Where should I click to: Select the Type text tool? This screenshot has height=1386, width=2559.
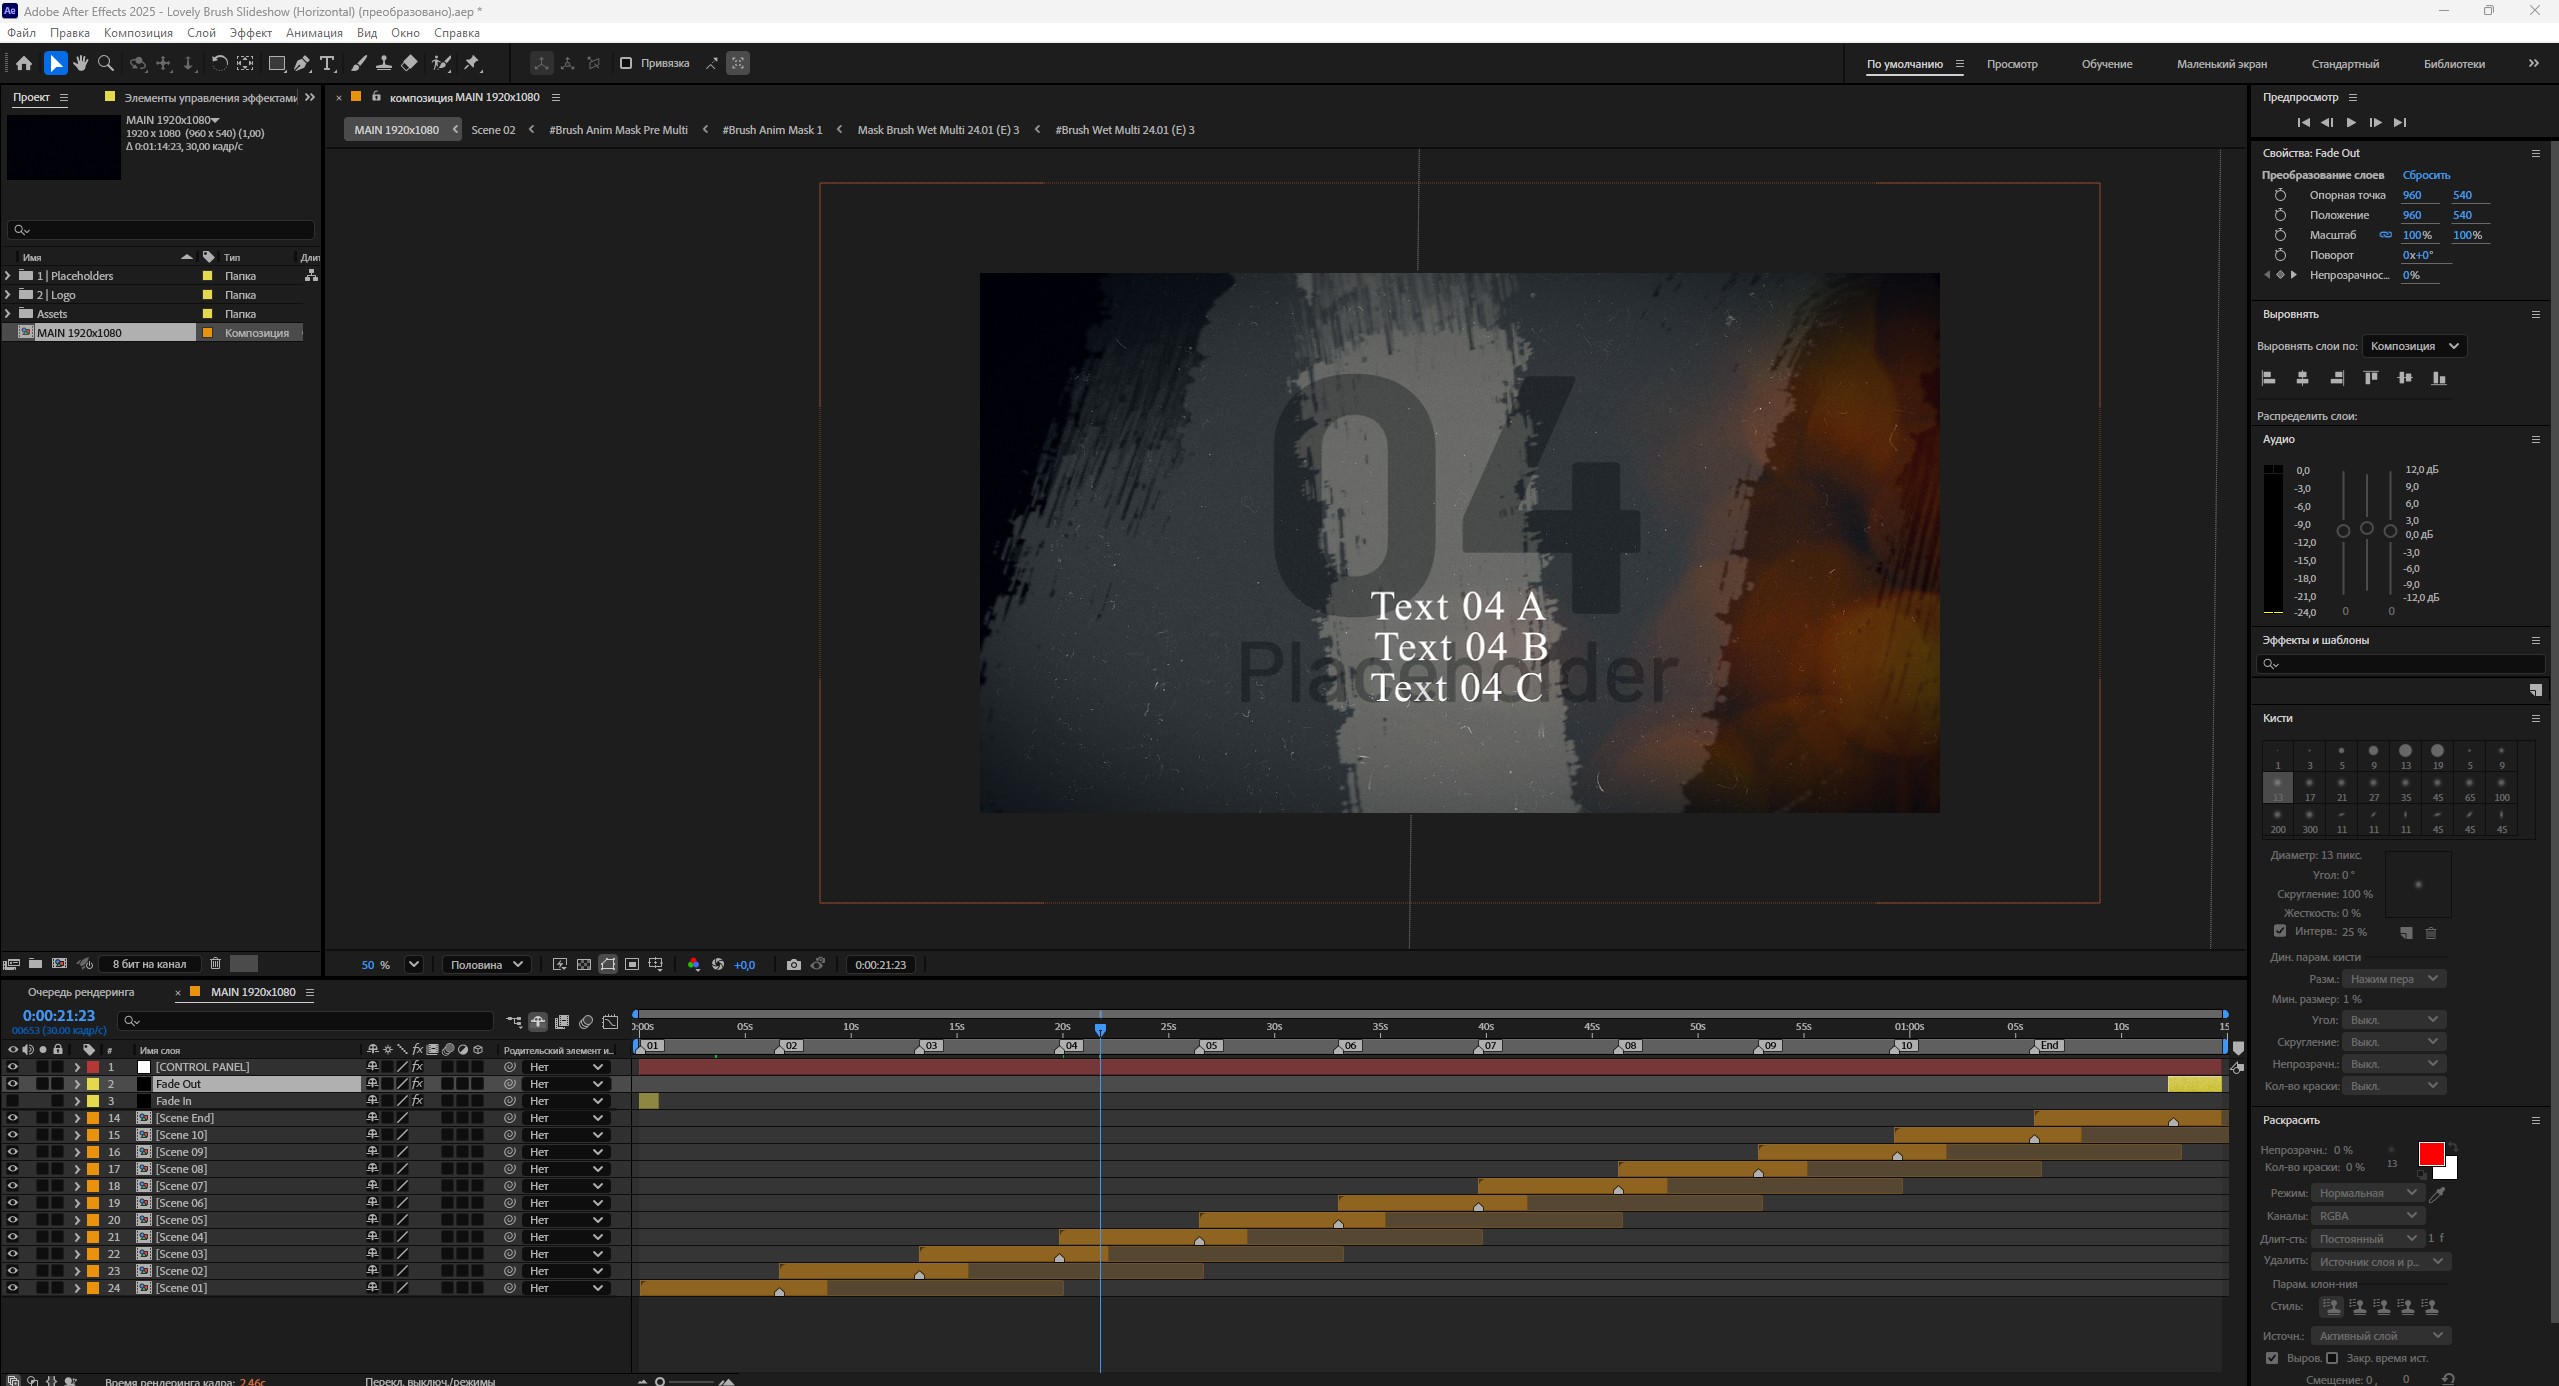[327, 63]
